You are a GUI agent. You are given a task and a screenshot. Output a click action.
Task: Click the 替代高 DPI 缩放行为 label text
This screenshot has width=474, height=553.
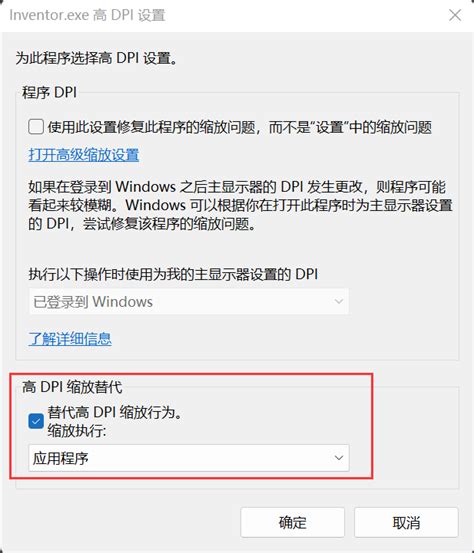(115, 412)
